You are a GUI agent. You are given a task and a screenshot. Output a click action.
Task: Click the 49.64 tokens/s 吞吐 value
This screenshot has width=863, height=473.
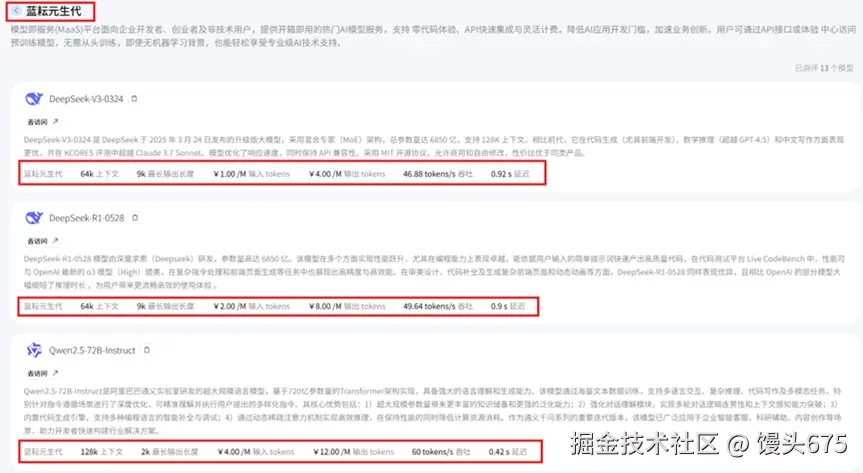point(438,306)
